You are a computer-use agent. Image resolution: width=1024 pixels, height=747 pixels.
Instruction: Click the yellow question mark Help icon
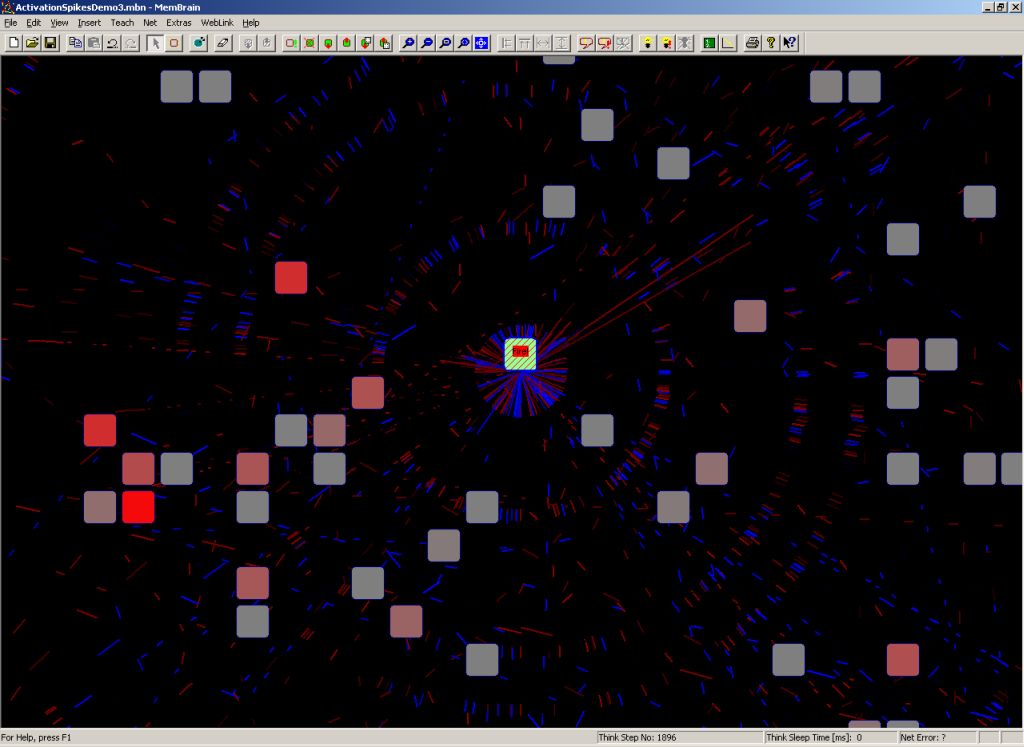pos(771,43)
